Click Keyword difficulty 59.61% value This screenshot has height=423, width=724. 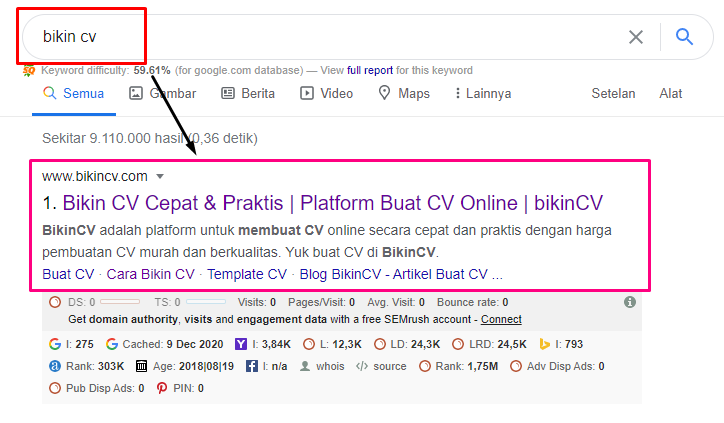152,70
